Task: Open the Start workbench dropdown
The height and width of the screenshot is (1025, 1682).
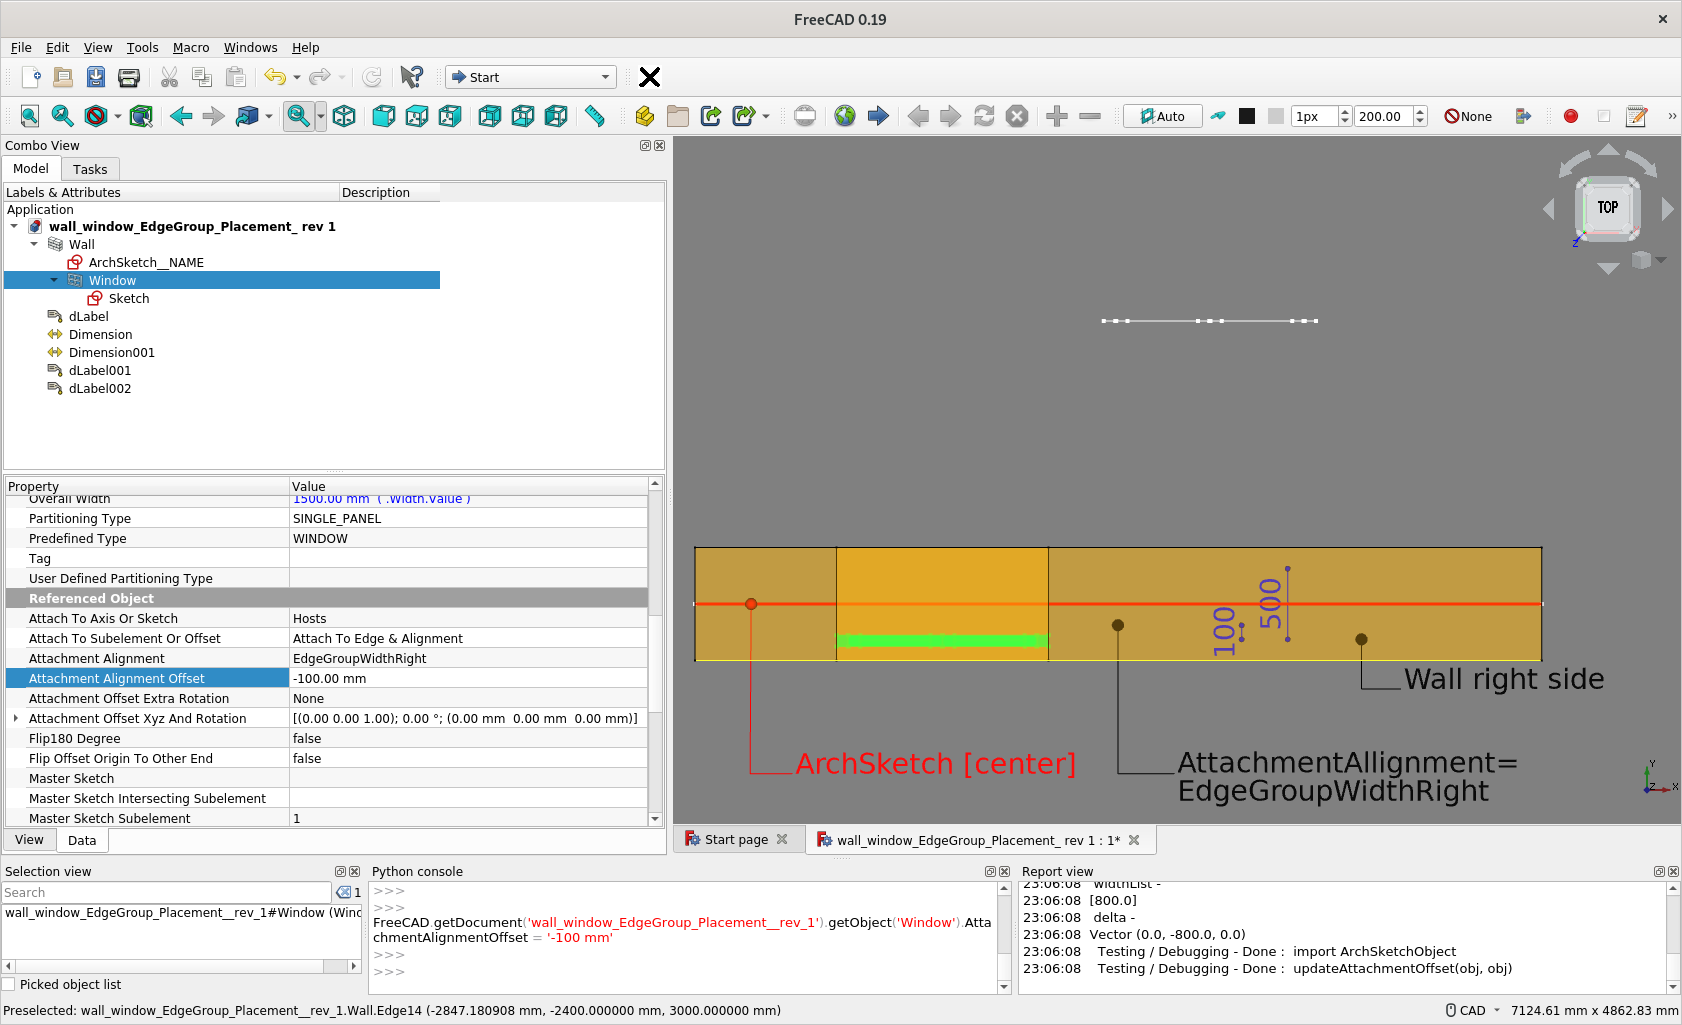Action: click(531, 77)
